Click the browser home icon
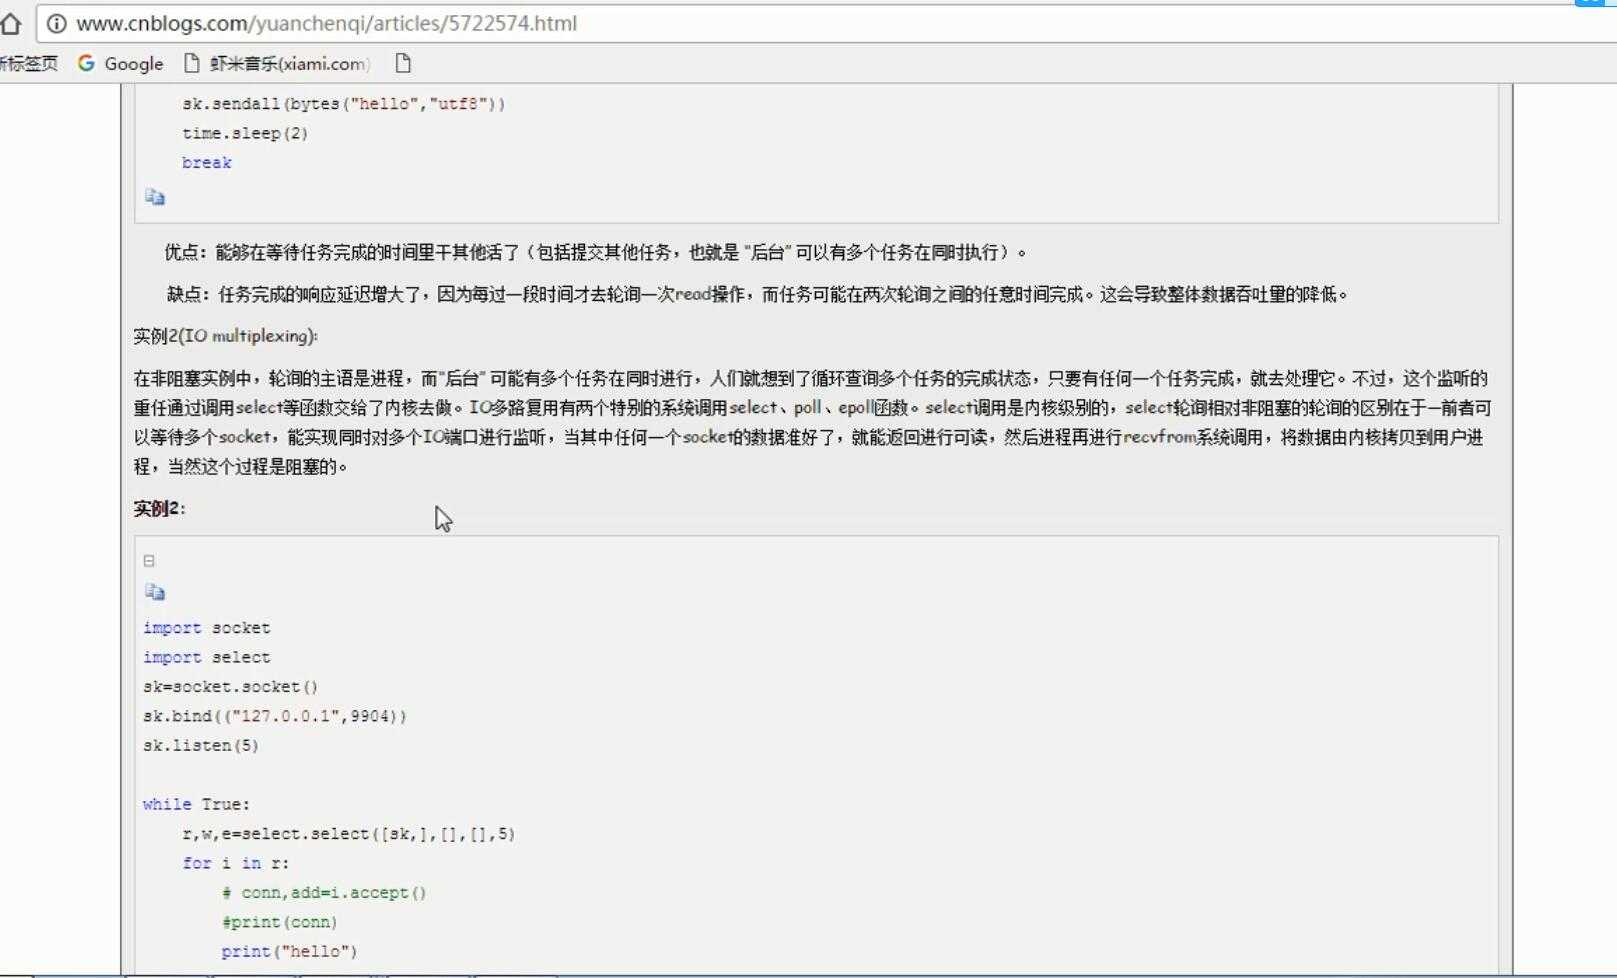Viewport: 1617px width, 978px height. pyautogui.click(x=10, y=23)
